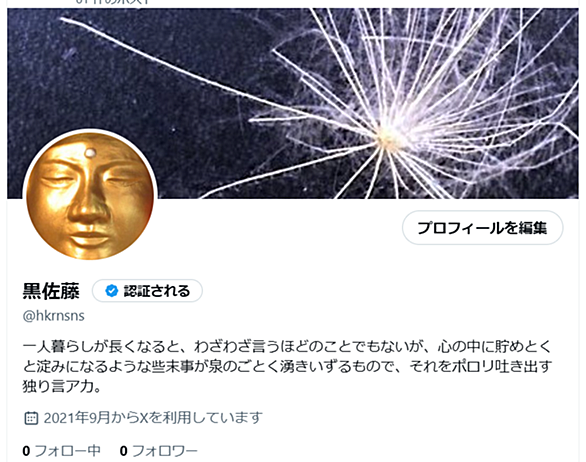Image resolution: width=586 pixels, height=462 pixels.
Task: Click the blue verified checkmark badge icon
Action: point(111,291)
